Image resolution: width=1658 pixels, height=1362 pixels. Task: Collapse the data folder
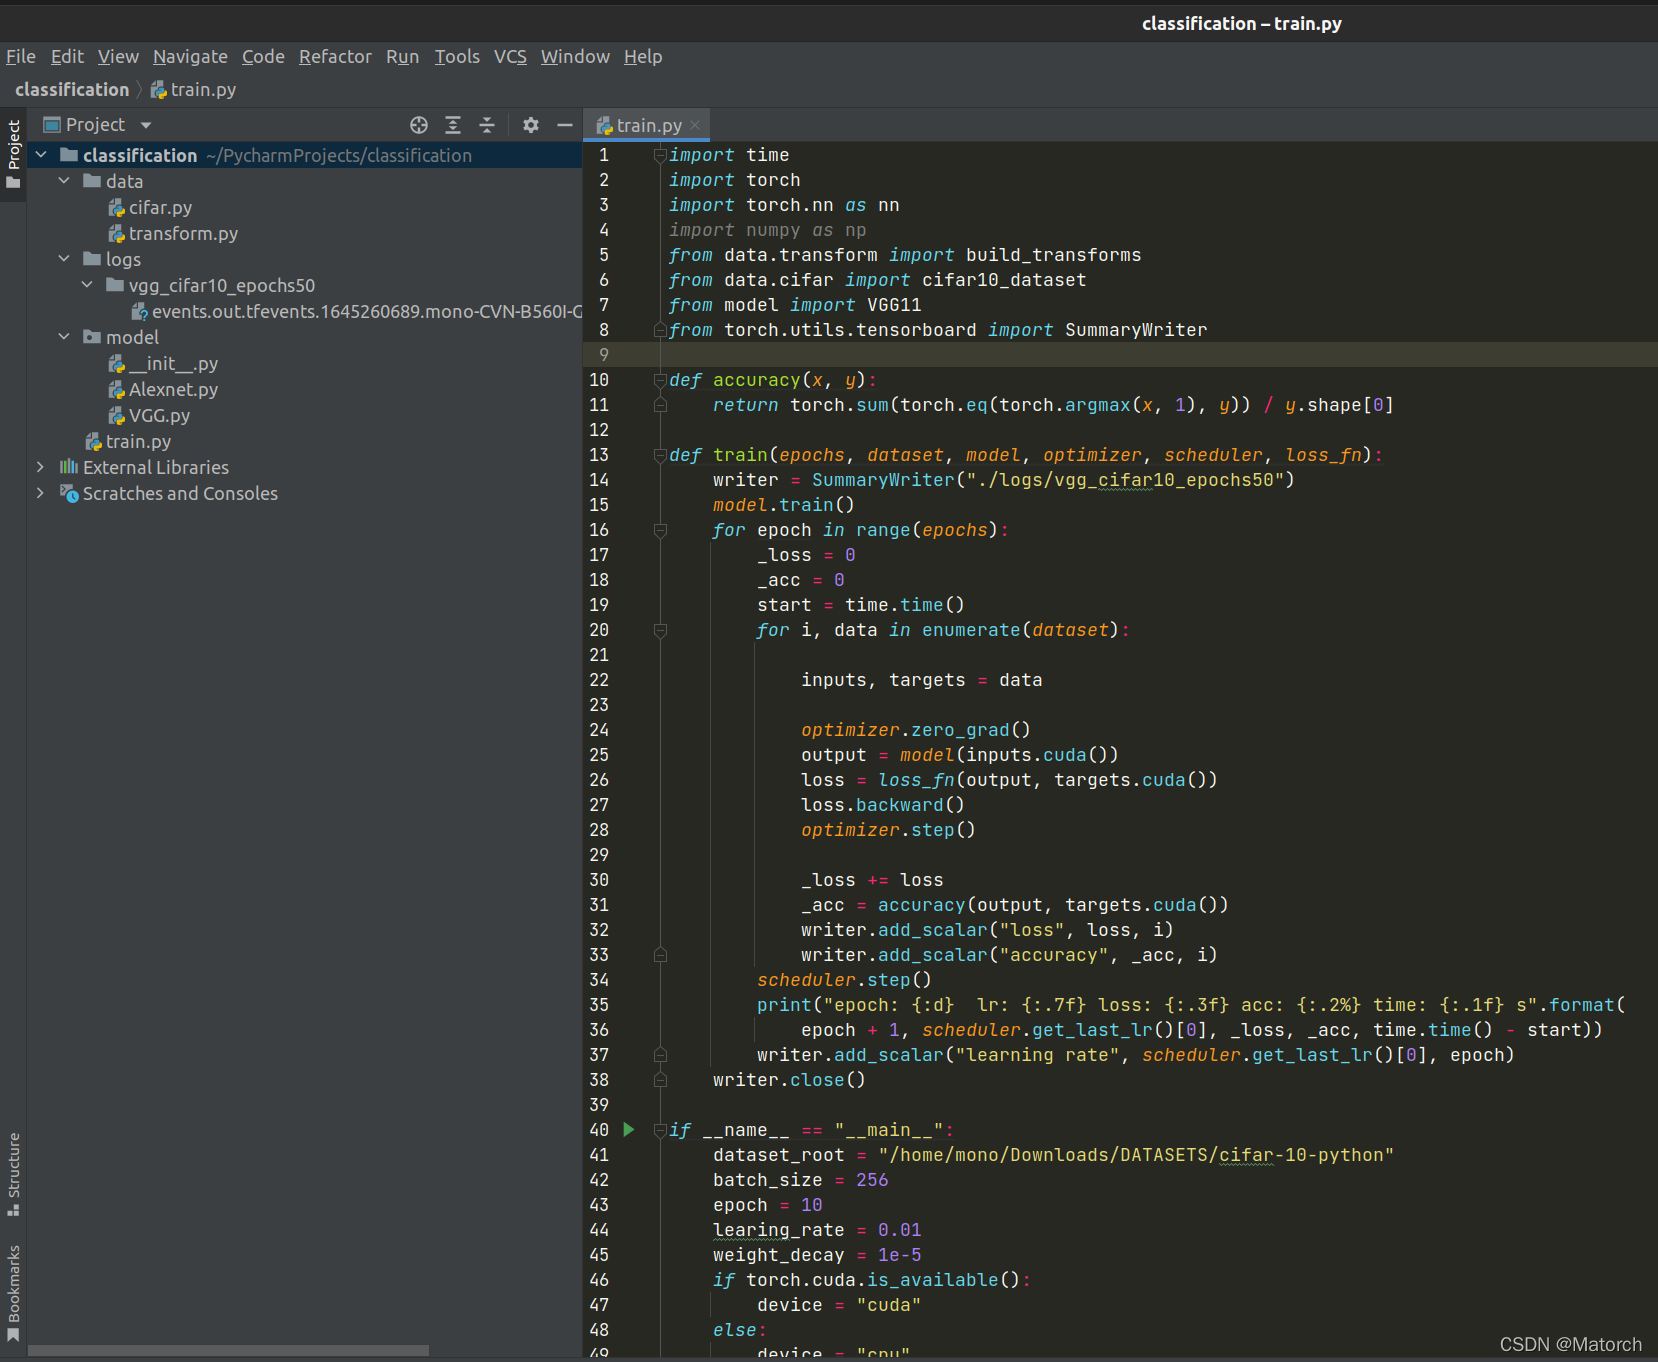(x=64, y=181)
